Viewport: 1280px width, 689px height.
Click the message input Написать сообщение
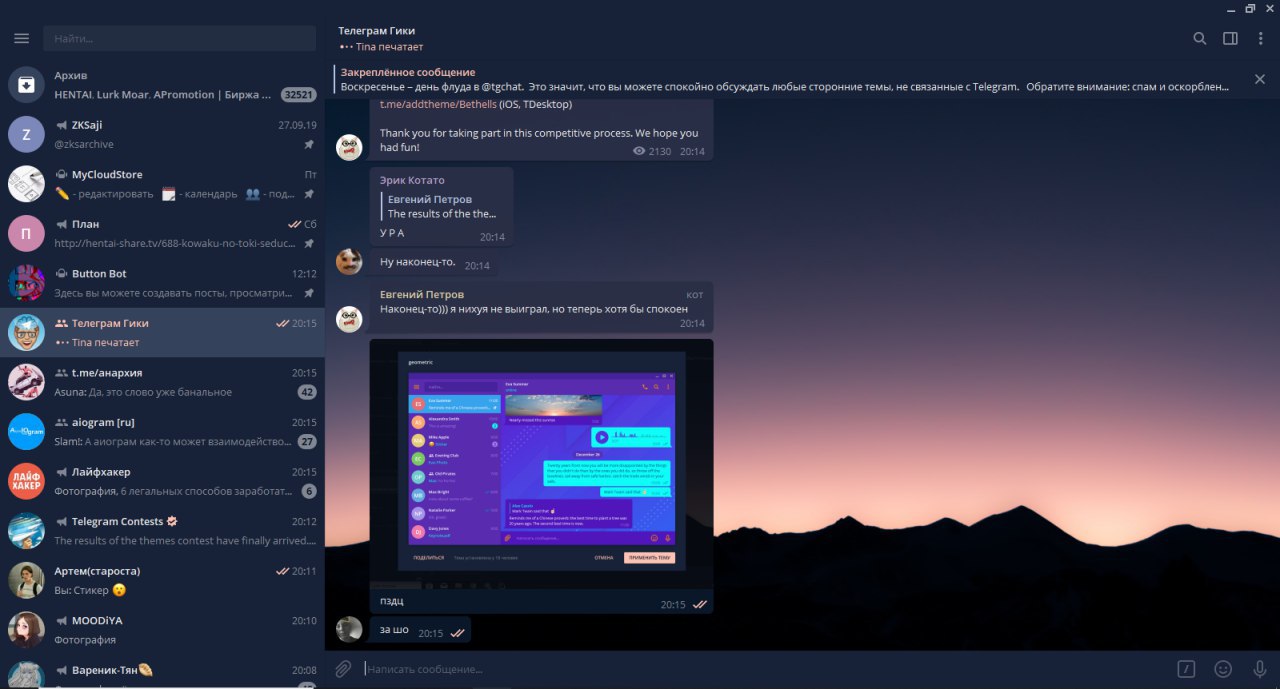coord(765,669)
